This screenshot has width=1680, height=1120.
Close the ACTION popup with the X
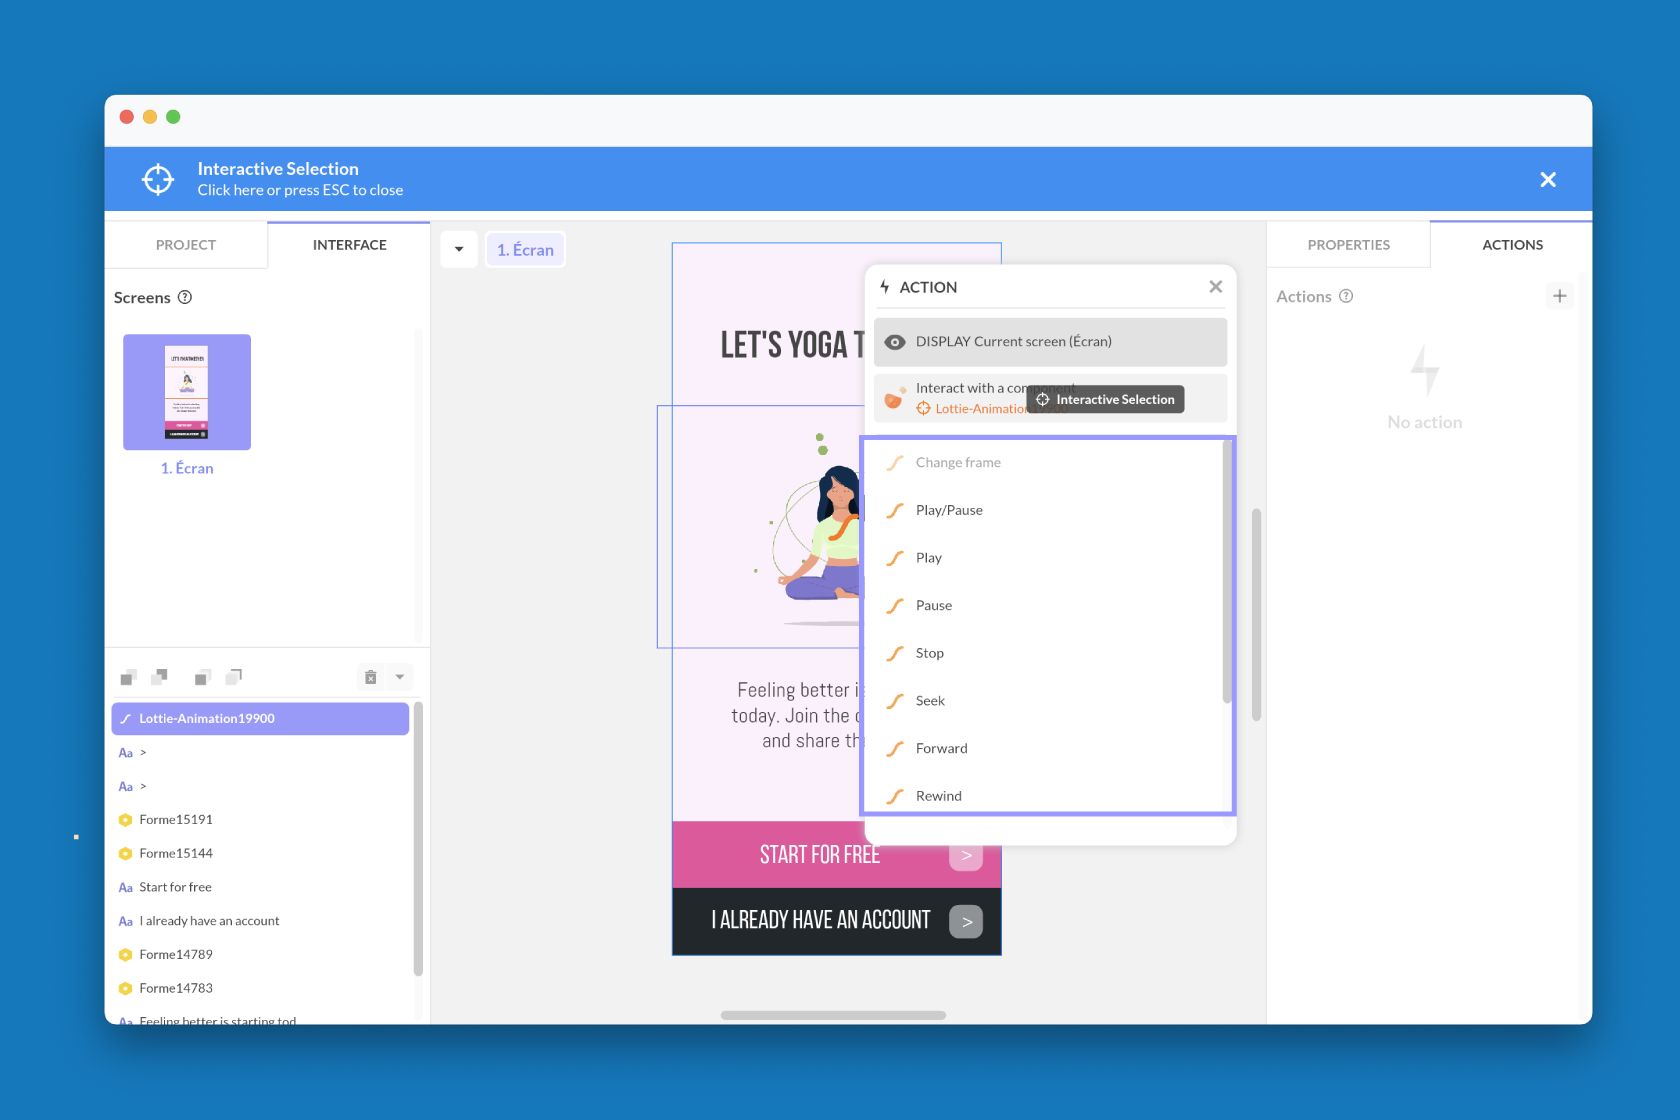pyautogui.click(x=1215, y=286)
